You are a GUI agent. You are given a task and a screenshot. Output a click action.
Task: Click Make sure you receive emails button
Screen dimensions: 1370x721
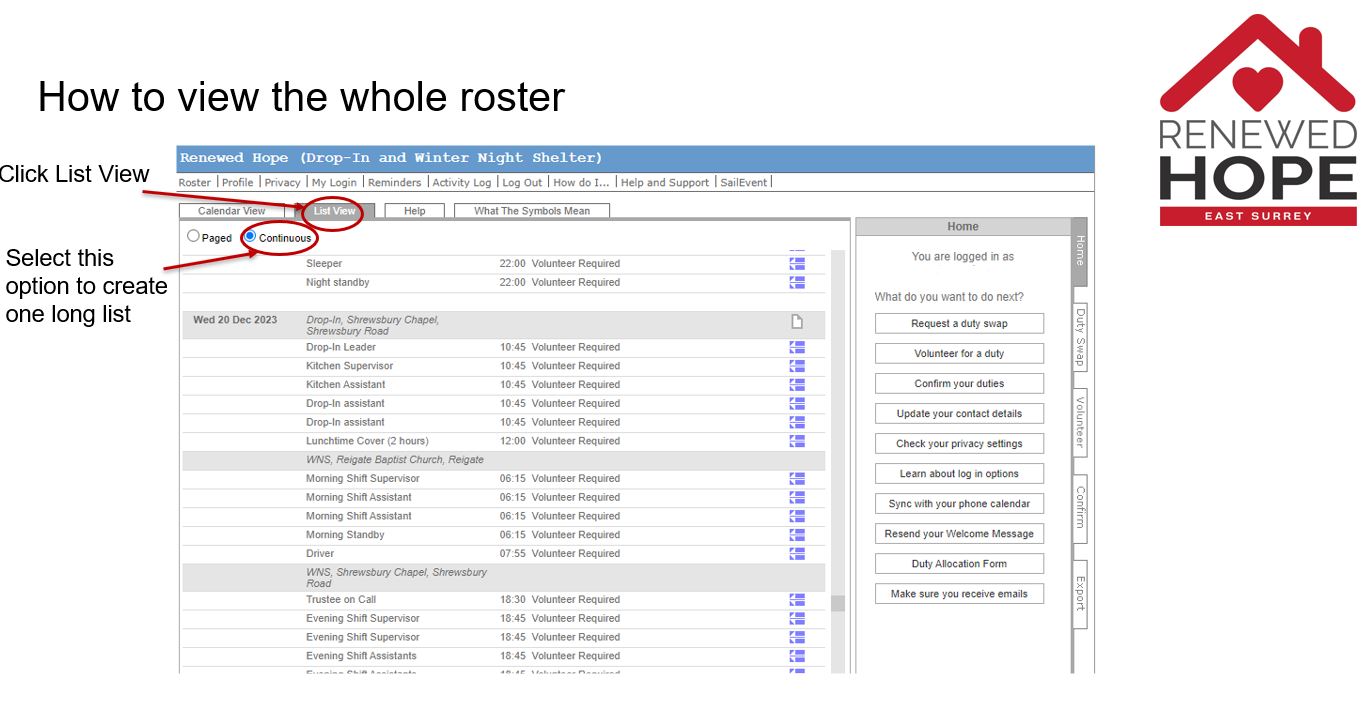coord(959,594)
